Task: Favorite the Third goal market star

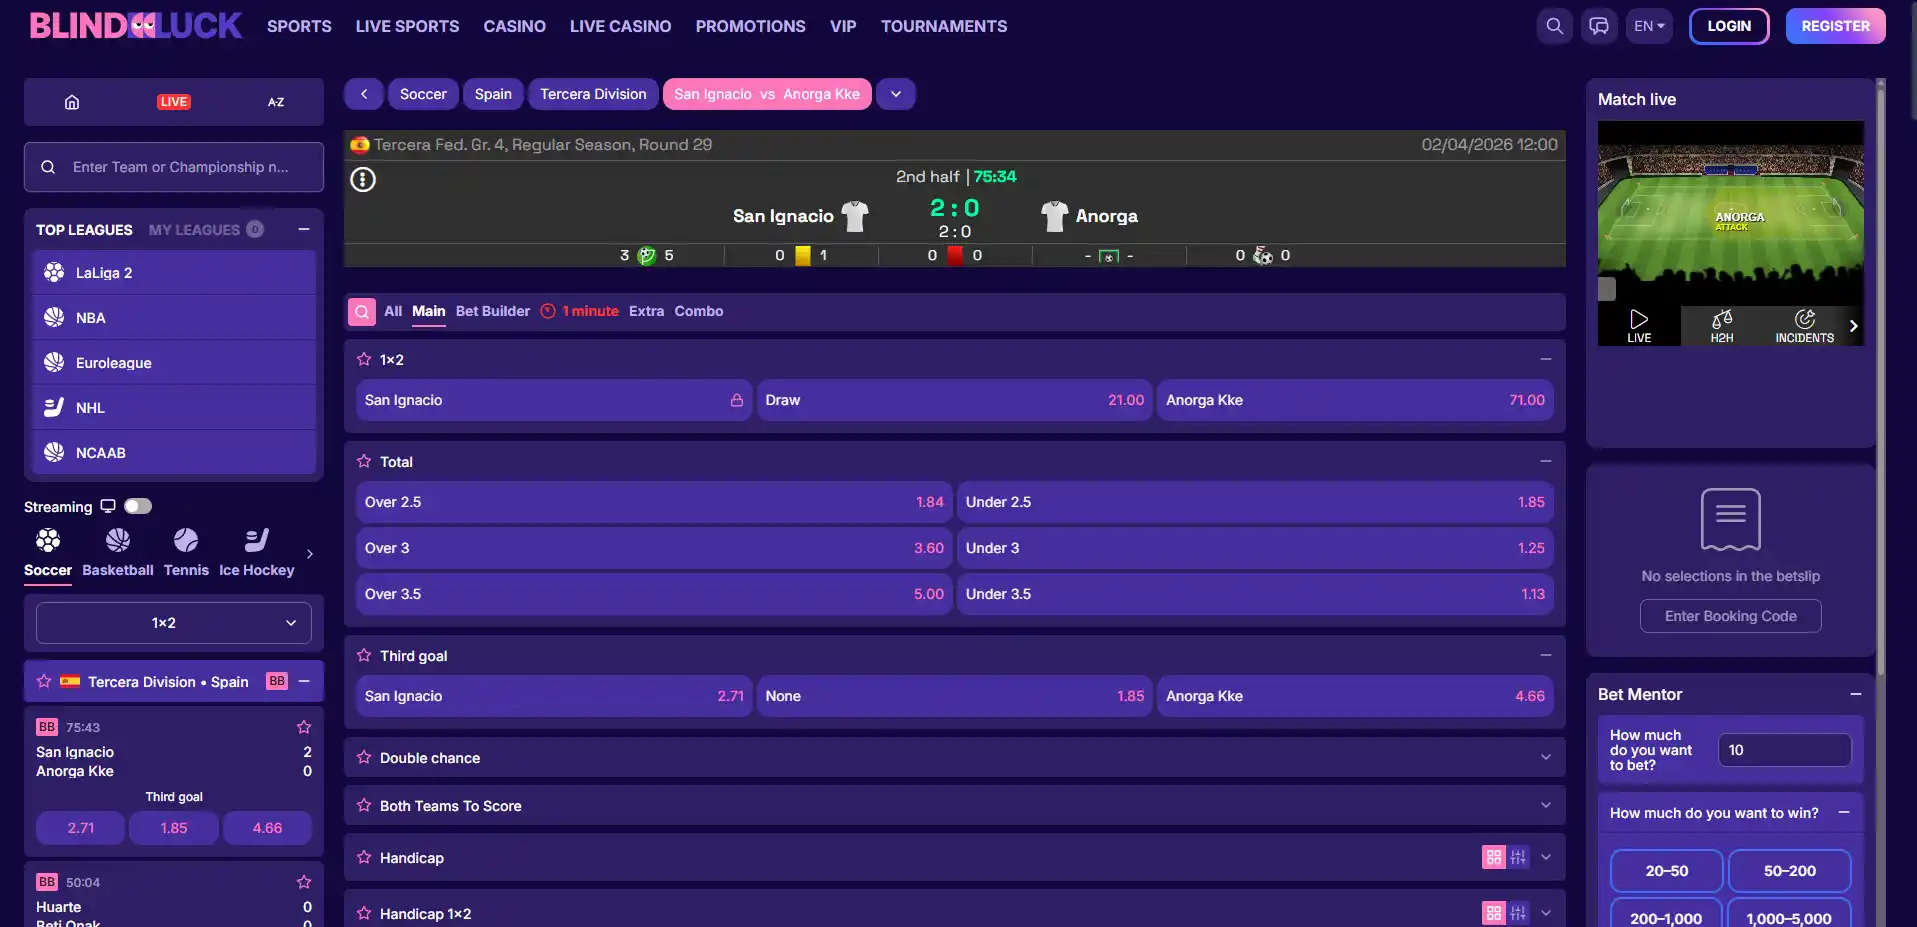Action: point(364,656)
